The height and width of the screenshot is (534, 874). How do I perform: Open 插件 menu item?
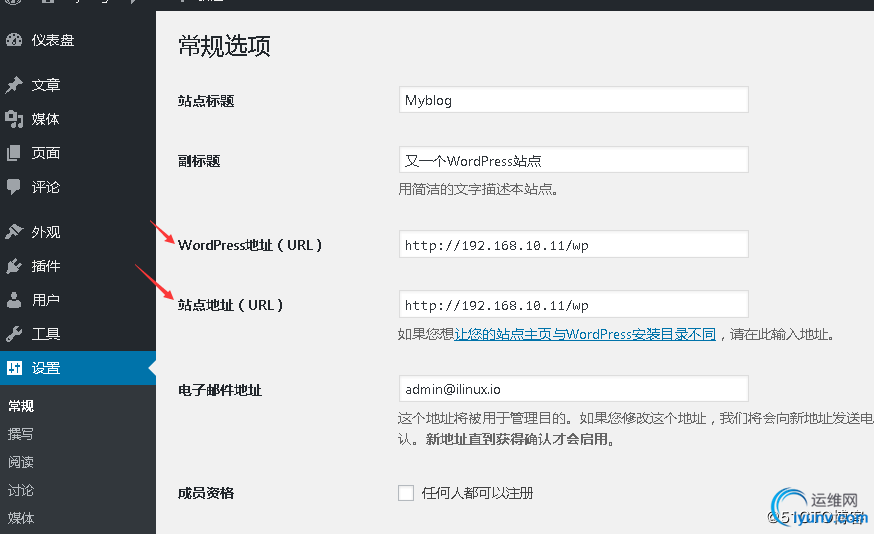(46, 266)
